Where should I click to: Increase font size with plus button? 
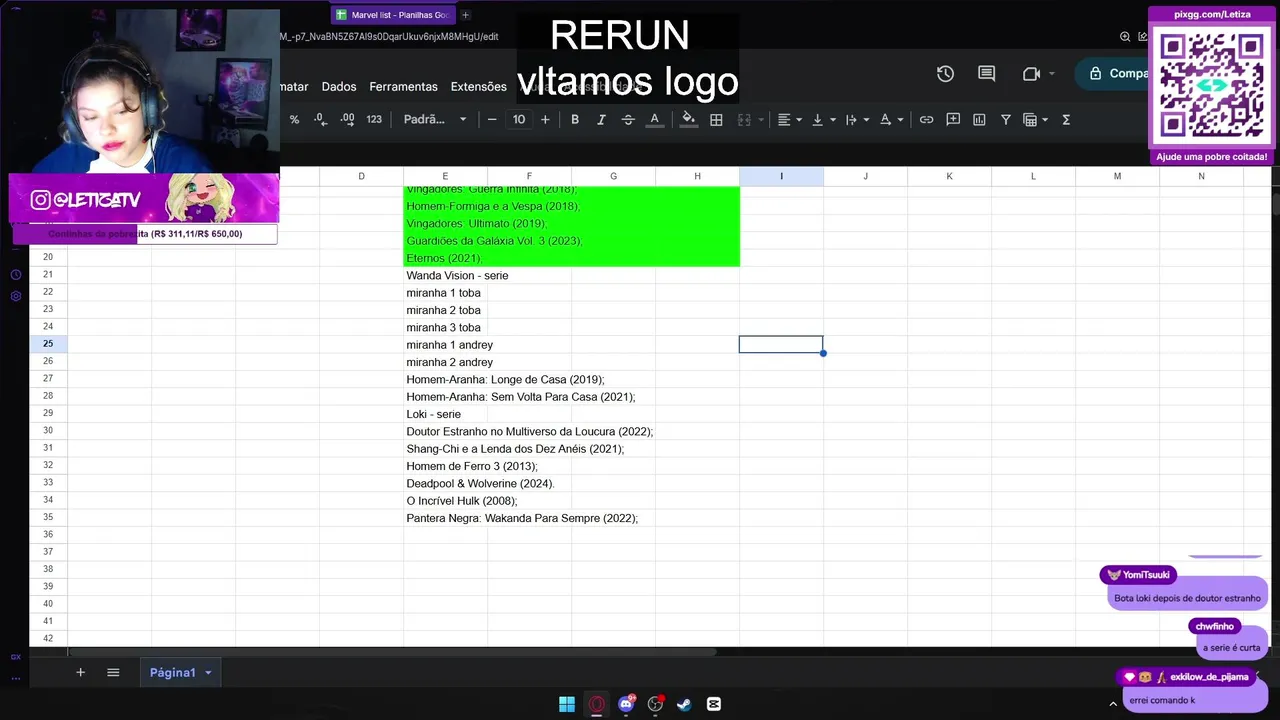pos(545,119)
